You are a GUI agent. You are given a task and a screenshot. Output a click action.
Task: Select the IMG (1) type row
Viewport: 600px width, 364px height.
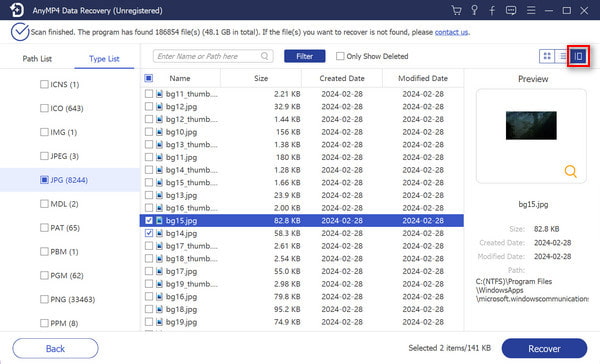(70, 132)
